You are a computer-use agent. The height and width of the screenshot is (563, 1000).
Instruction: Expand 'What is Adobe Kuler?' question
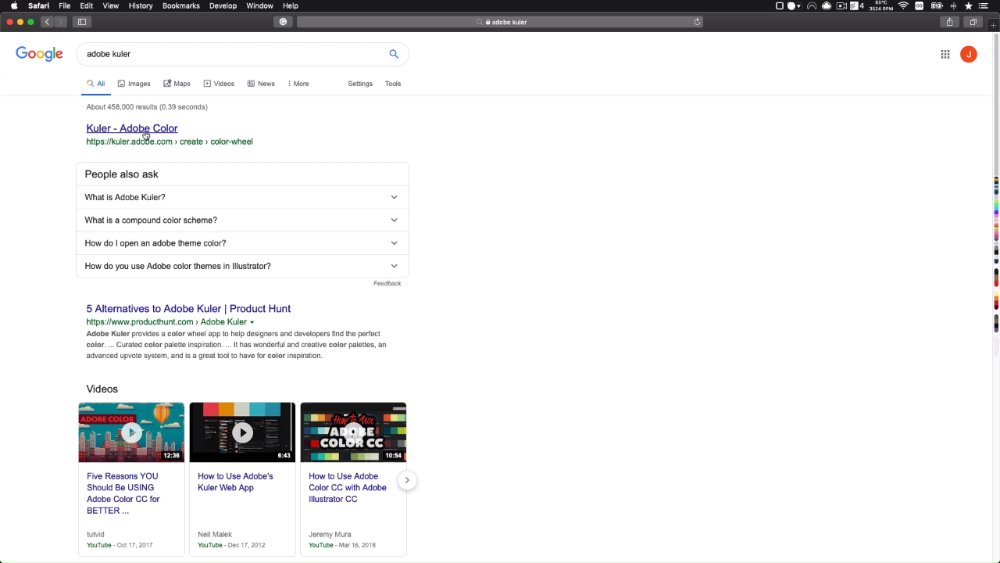pos(242,197)
